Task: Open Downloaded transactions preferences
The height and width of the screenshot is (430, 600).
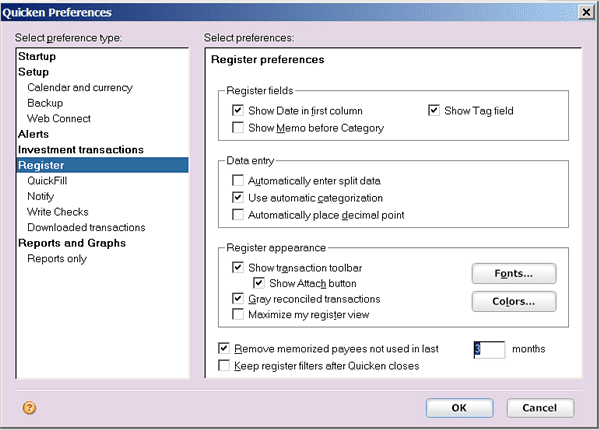Action: coord(86,227)
